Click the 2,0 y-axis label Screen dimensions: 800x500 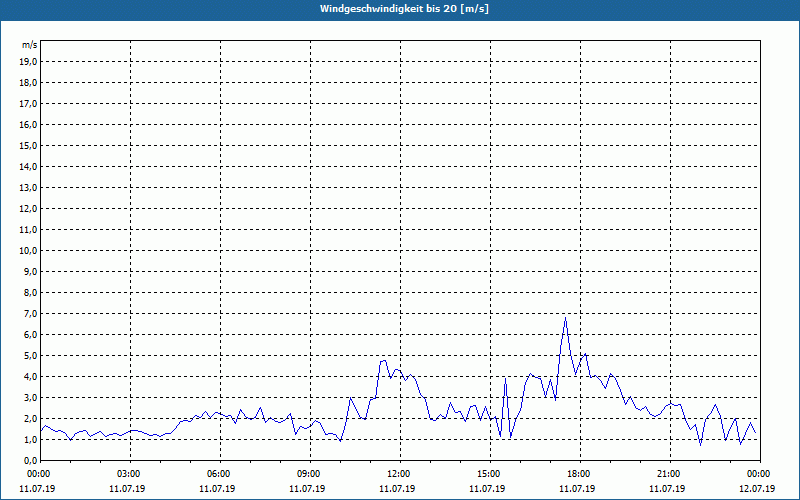coord(30,418)
